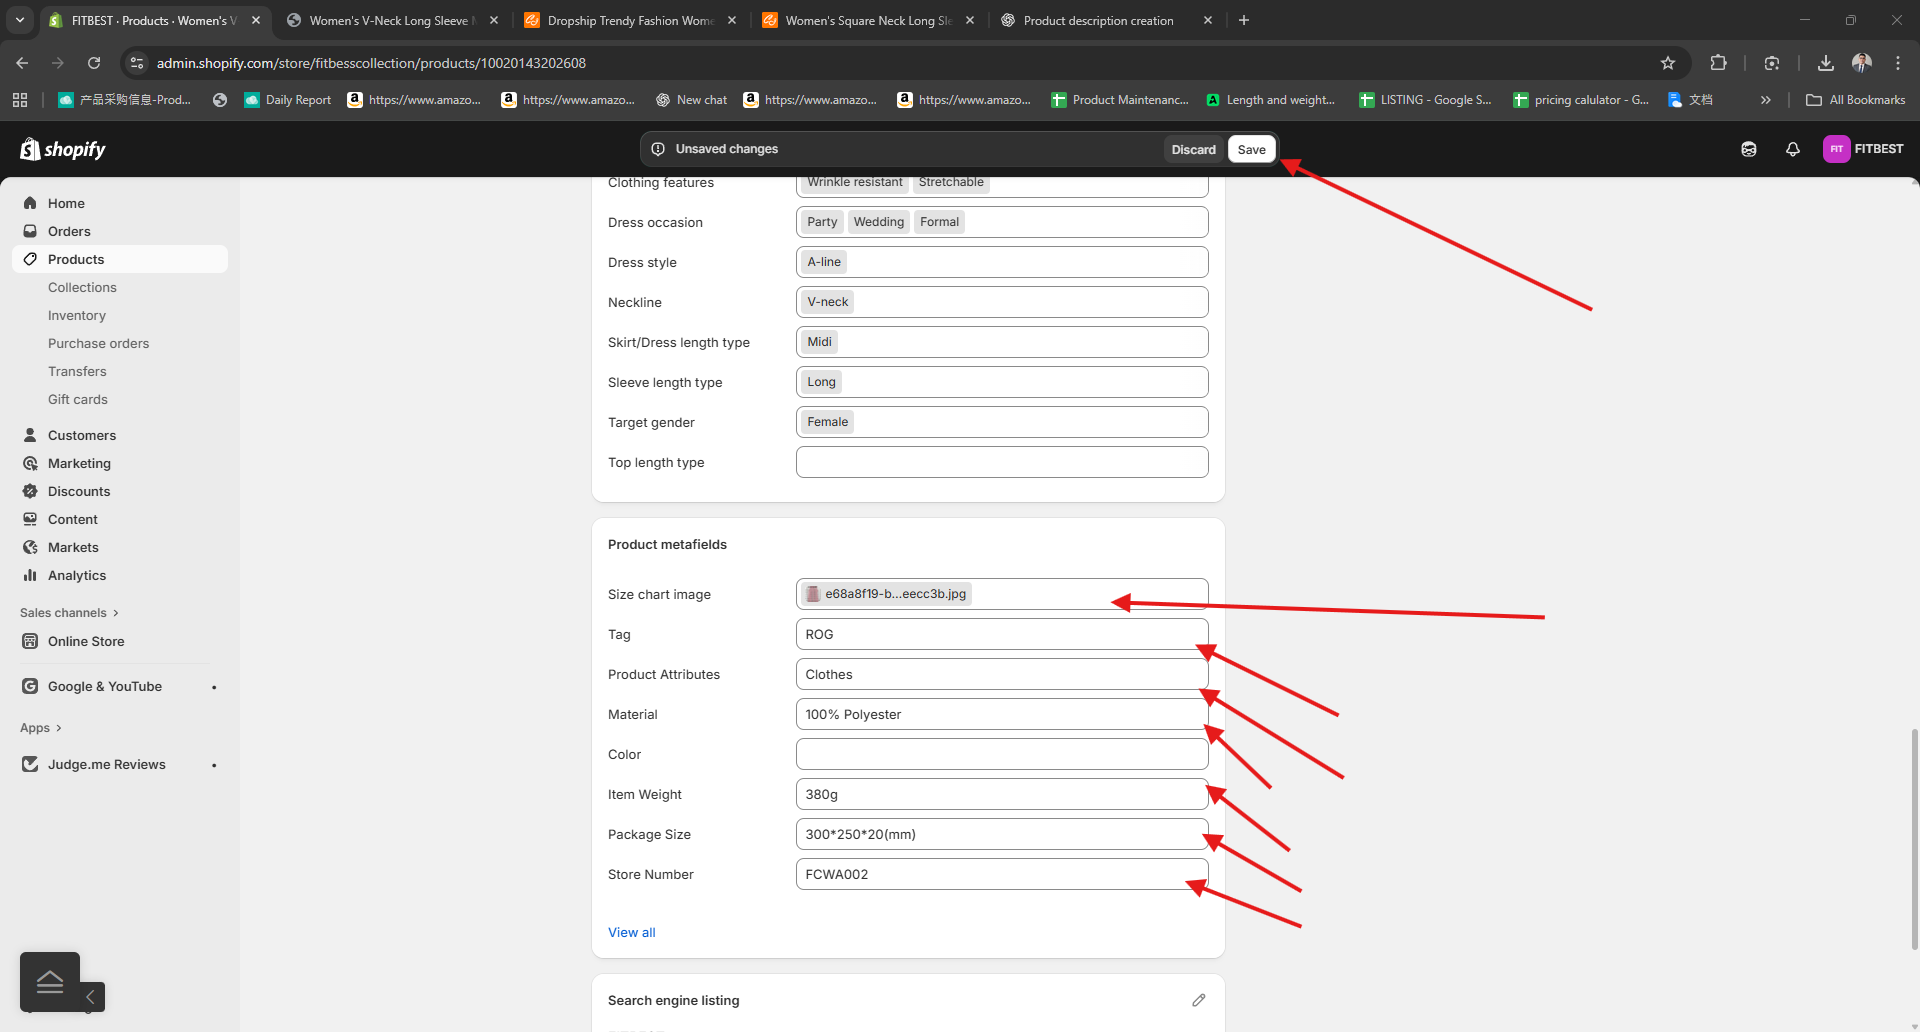Click the empty Color metafield input
The image size is (1920, 1032).
tap(1001, 754)
